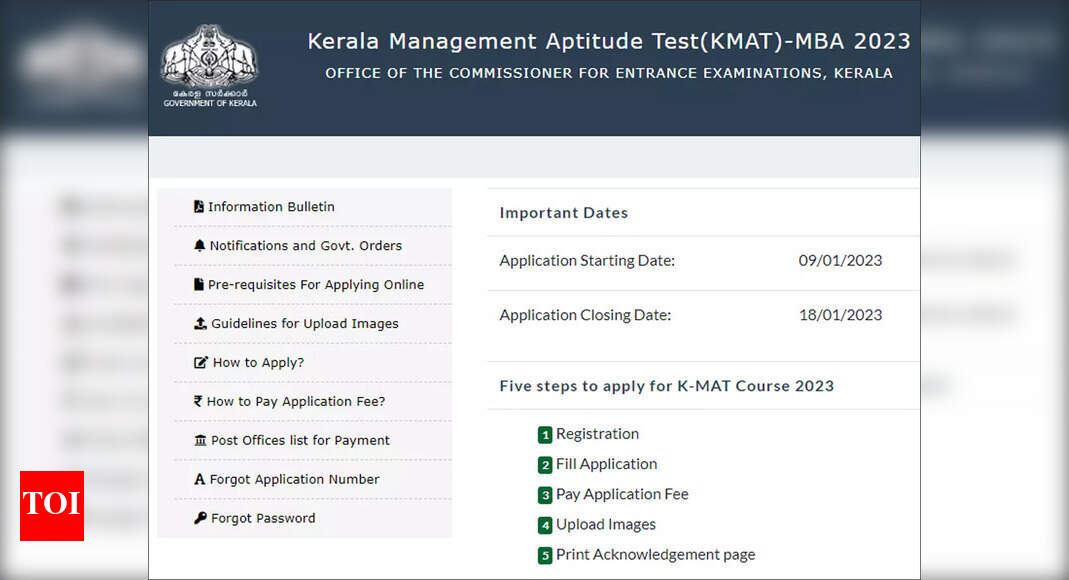
Task: Open Notifications and Govt. Orders
Action: pyautogui.click(x=305, y=245)
